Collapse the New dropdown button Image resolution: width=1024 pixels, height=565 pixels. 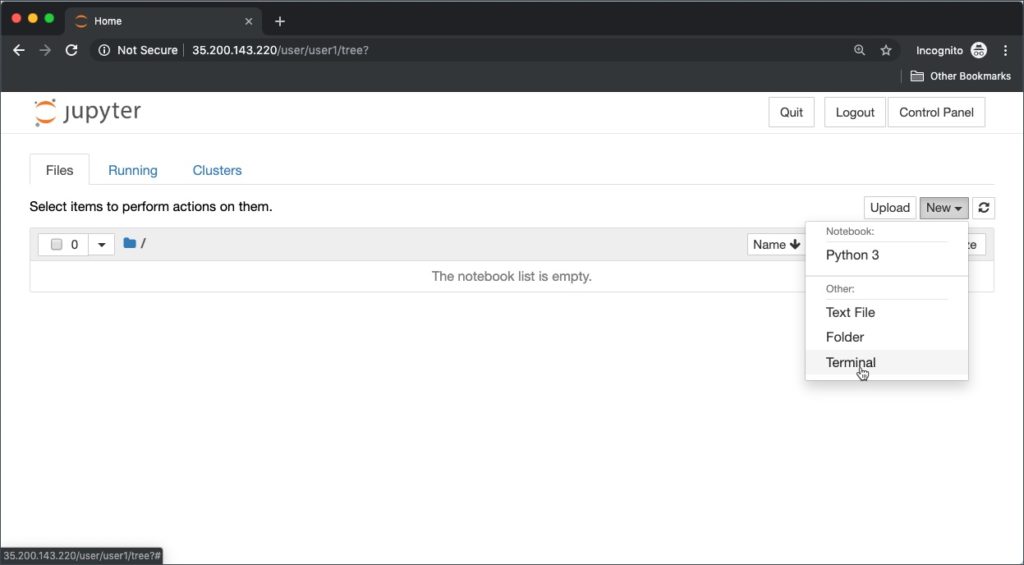(x=944, y=208)
